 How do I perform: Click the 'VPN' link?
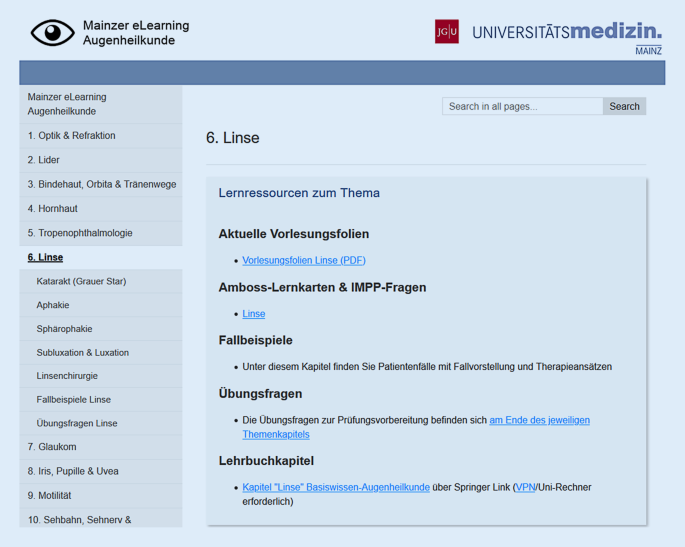[526, 487]
